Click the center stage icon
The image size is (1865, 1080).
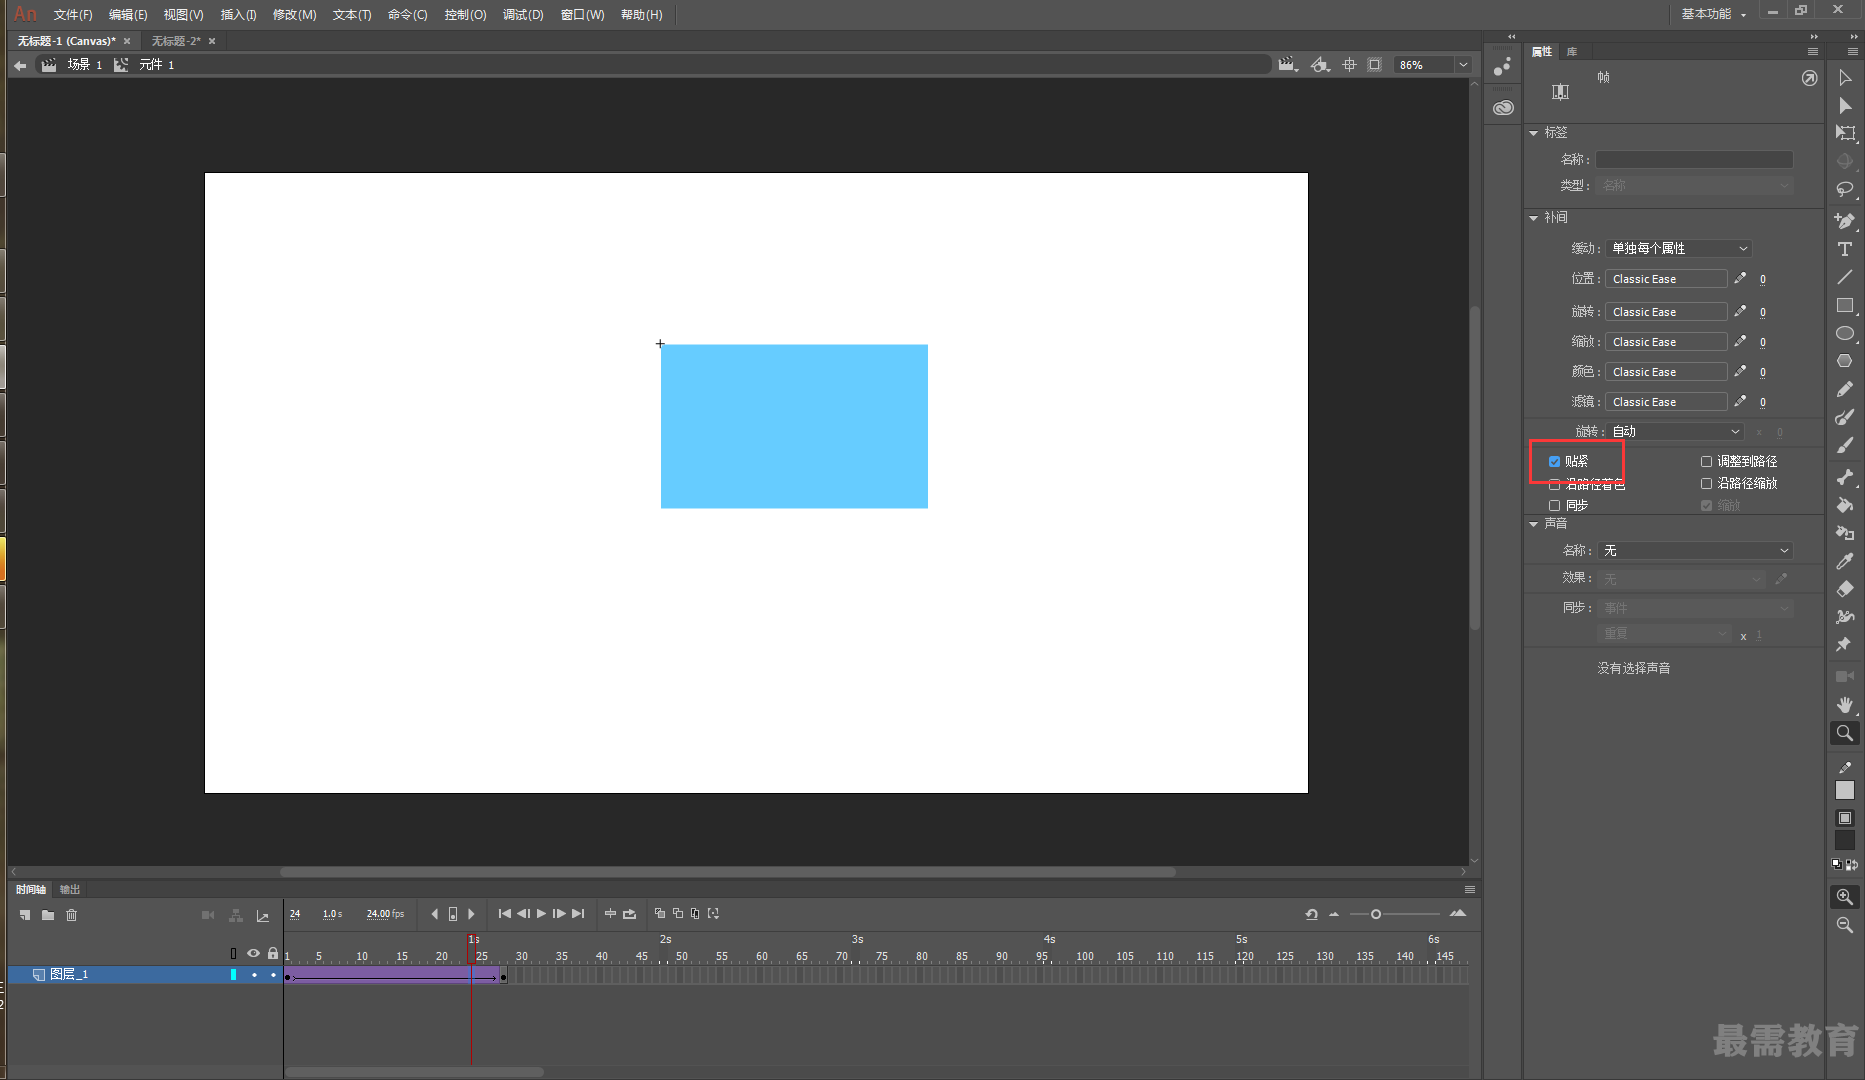tap(1349, 65)
